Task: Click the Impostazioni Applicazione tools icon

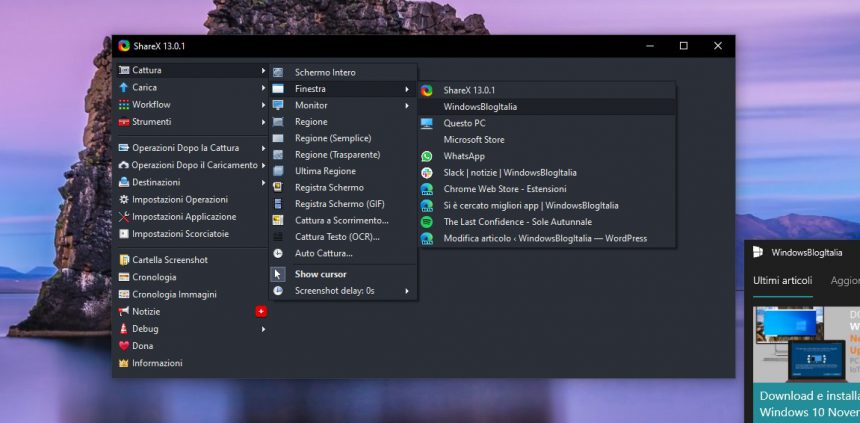Action: pos(124,217)
